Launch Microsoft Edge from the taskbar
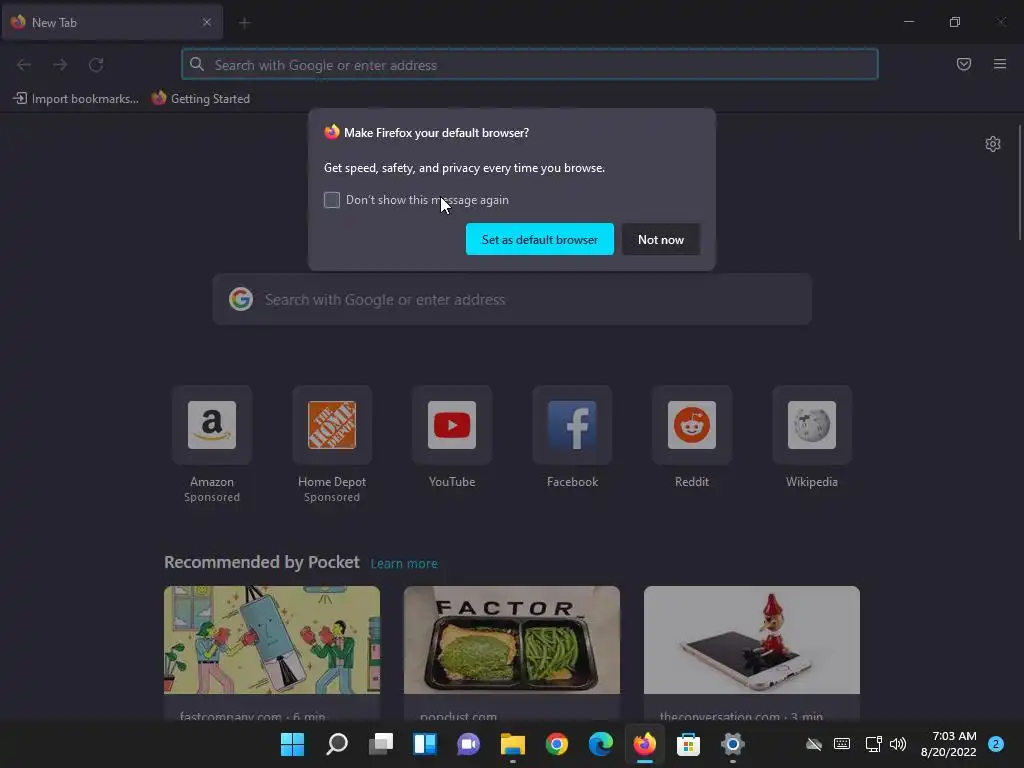Viewport: 1024px width, 768px height. pos(601,744)
